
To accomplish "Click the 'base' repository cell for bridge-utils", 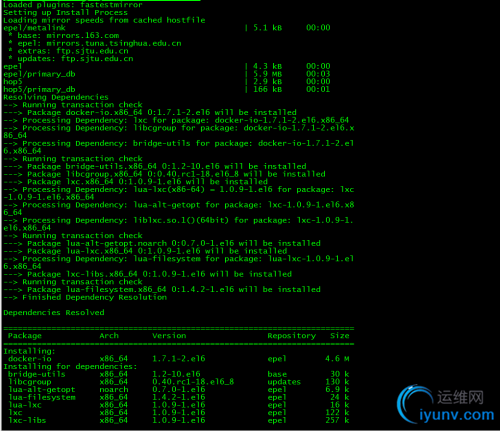I will pyautogui.click(x=277, y=374).
